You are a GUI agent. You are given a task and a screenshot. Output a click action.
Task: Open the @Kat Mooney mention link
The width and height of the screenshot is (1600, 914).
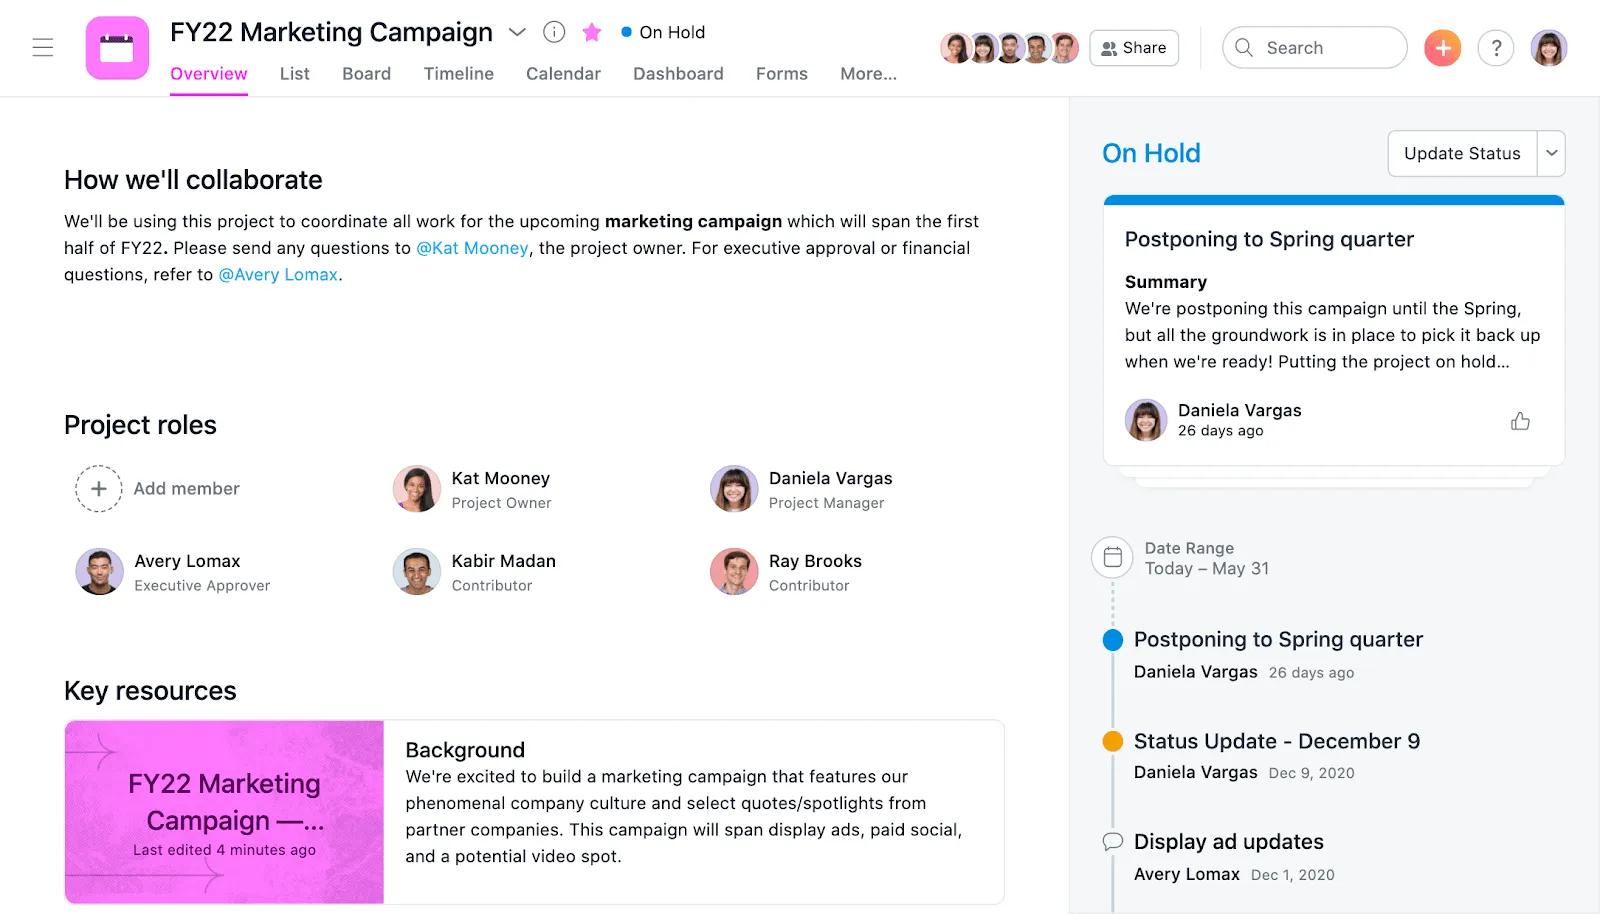tap(471, 247)
